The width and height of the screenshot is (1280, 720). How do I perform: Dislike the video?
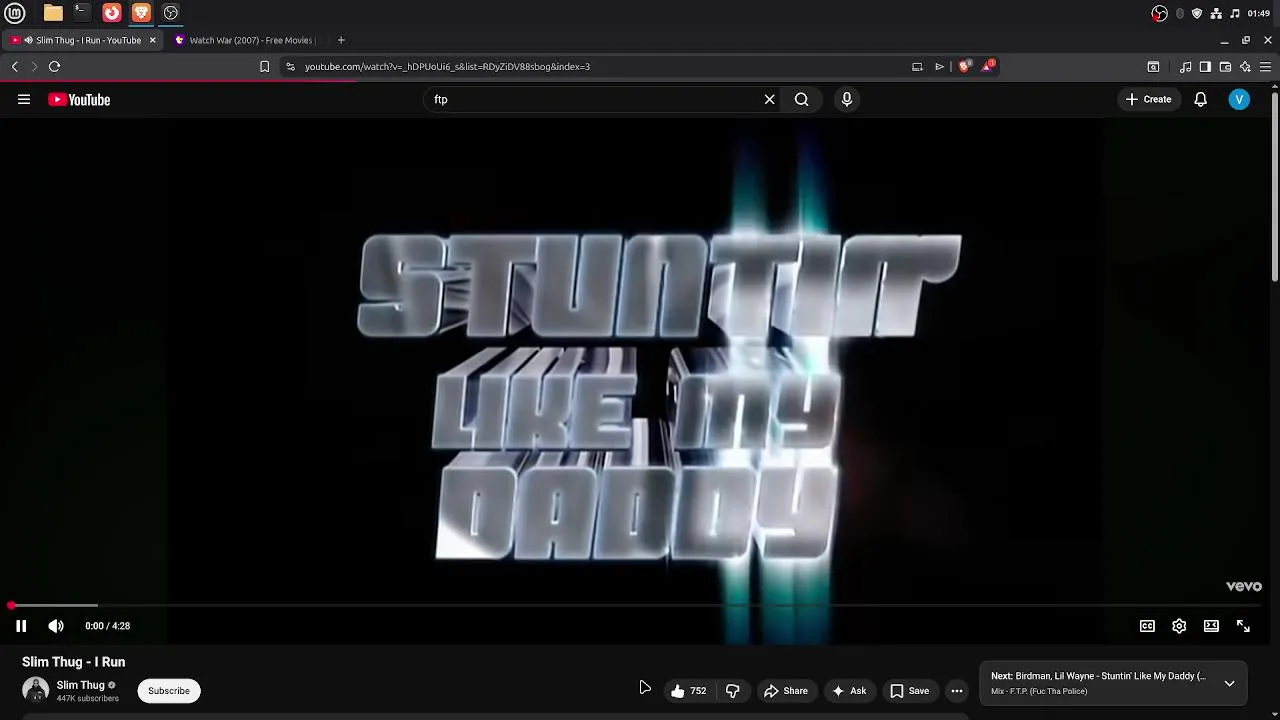pyautogui.click(x=733, y=691)
